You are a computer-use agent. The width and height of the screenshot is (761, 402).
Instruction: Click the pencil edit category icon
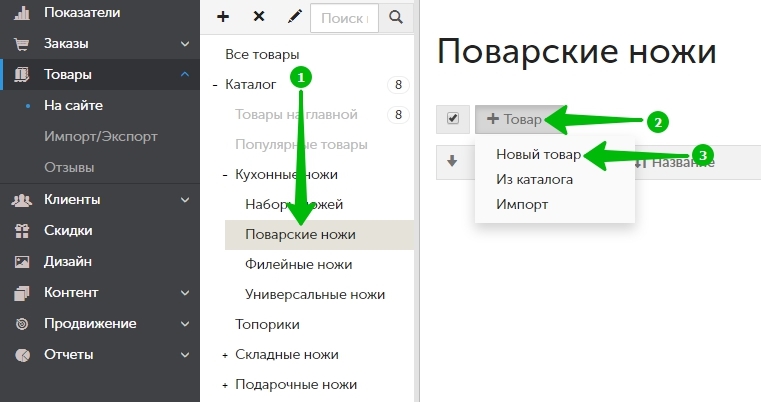click(x=294, y=17)
